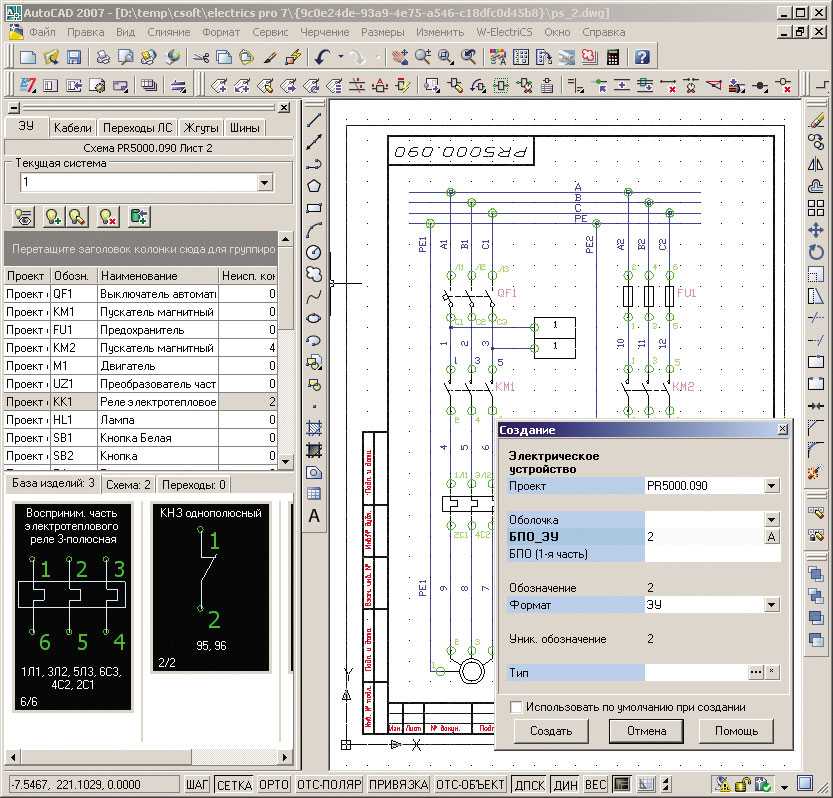The width and height of the screenshot is (833, 798).
Task: Click the БПО_ЭУ value field
Action: click(704, 537)
